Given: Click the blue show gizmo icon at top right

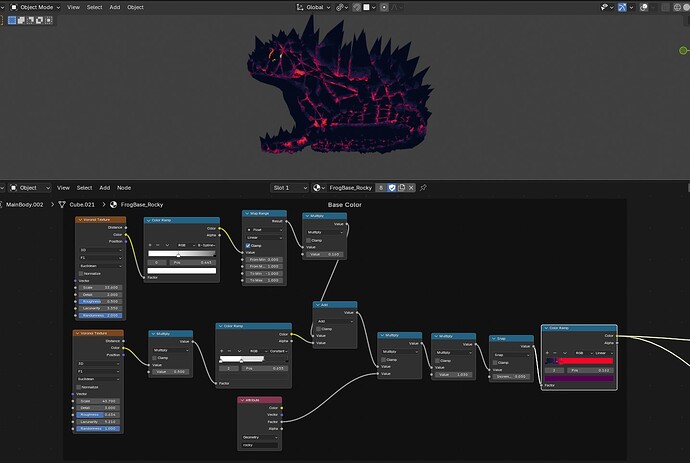Looking at the screenshot, I should point(622,7).
